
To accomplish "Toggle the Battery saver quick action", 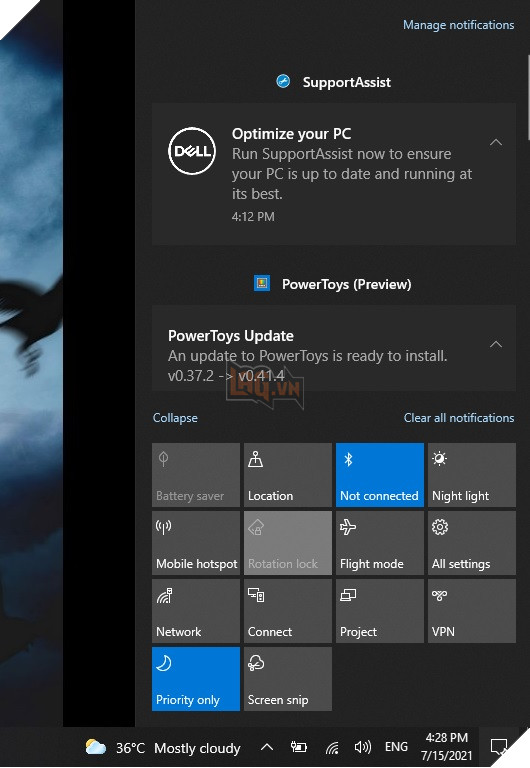I will pos(196,475).
